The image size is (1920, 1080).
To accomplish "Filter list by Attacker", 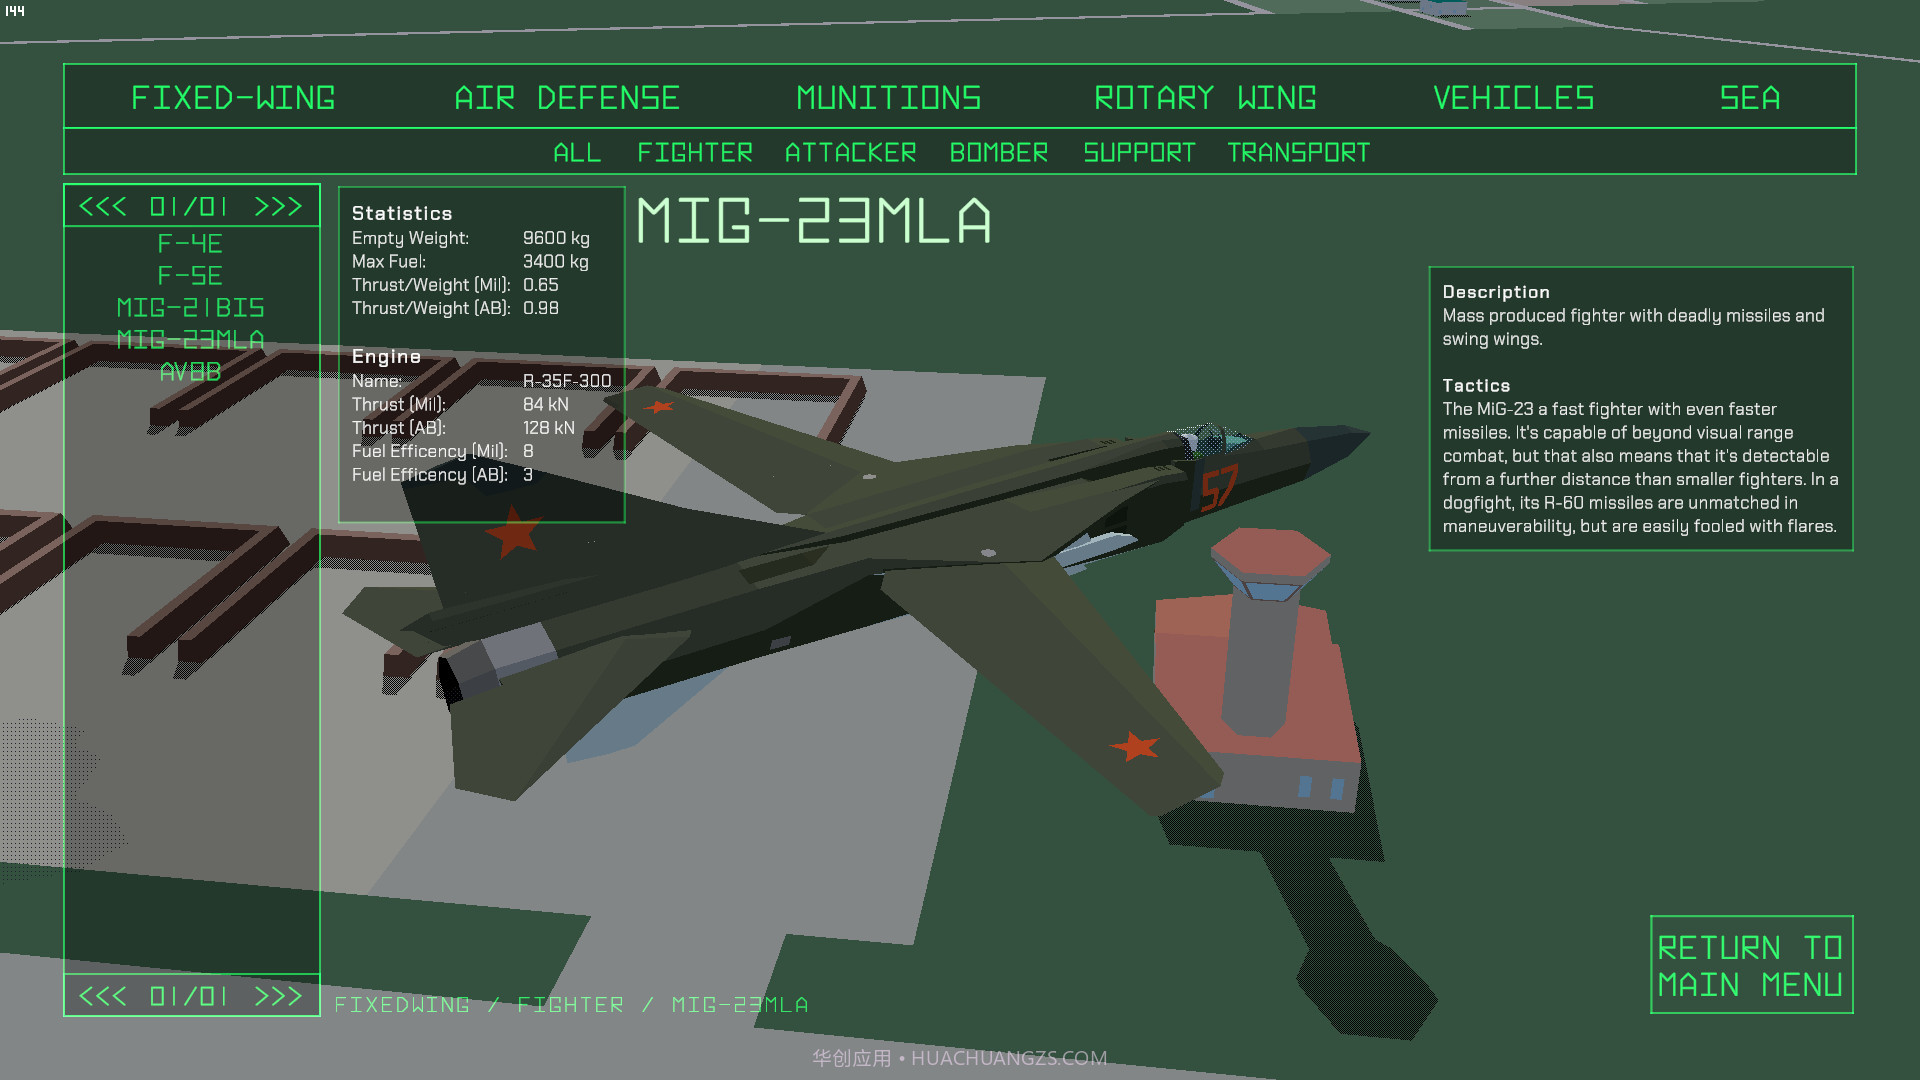I will [x=850, y=153].
